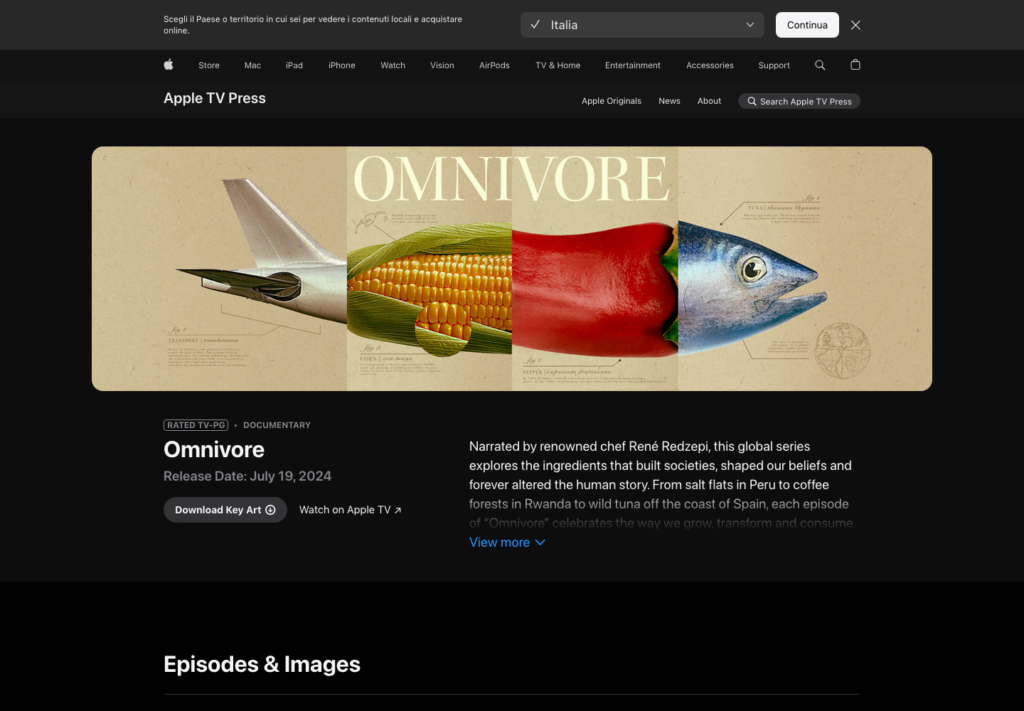Open the Apple Originals link

611,101
